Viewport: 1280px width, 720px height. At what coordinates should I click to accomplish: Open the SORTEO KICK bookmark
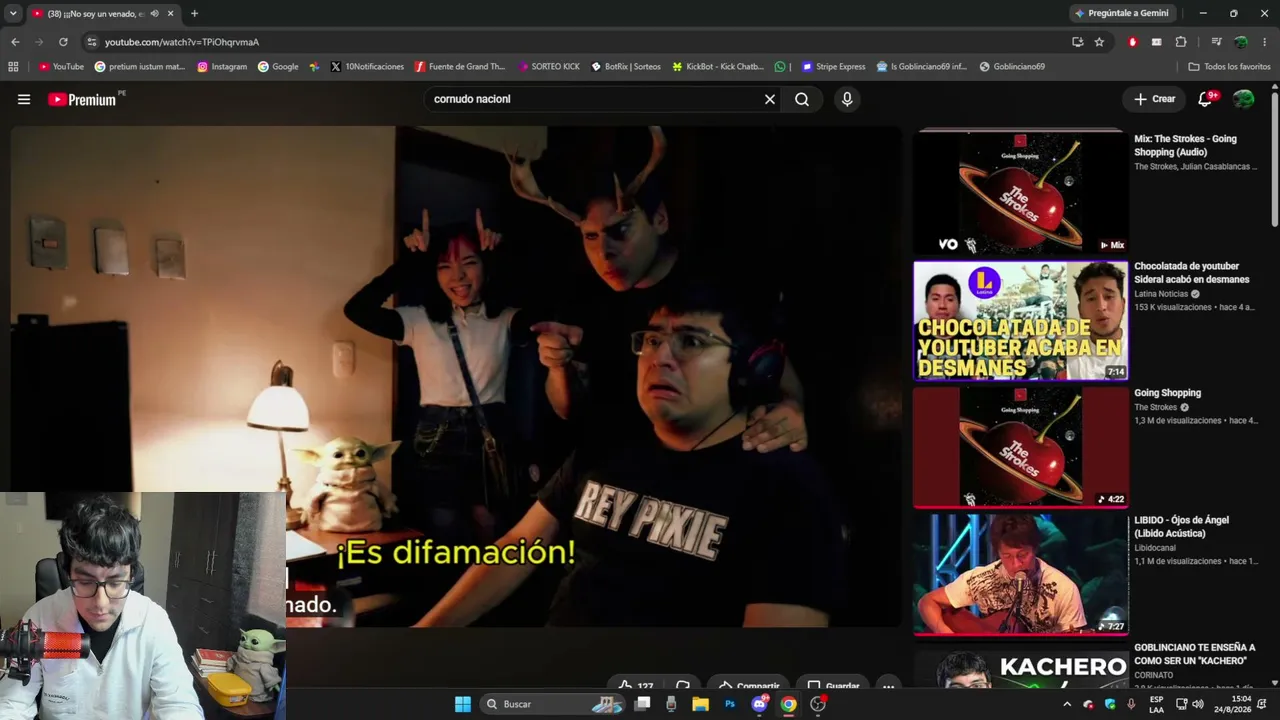[549, 67]
